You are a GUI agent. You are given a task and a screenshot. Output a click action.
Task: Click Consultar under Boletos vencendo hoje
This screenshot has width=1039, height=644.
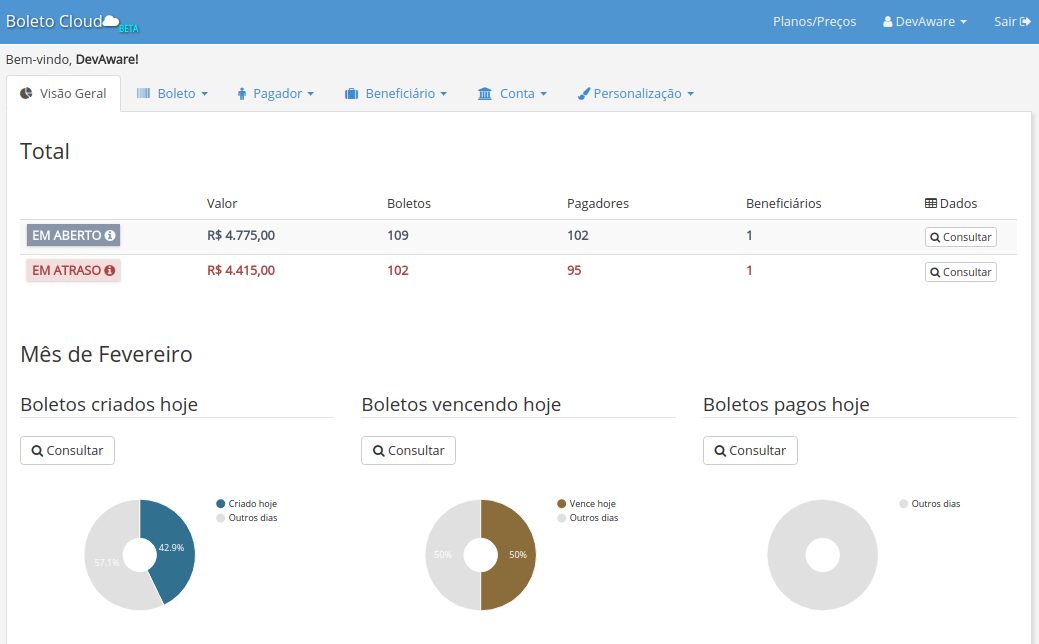[x=408, y=451]
